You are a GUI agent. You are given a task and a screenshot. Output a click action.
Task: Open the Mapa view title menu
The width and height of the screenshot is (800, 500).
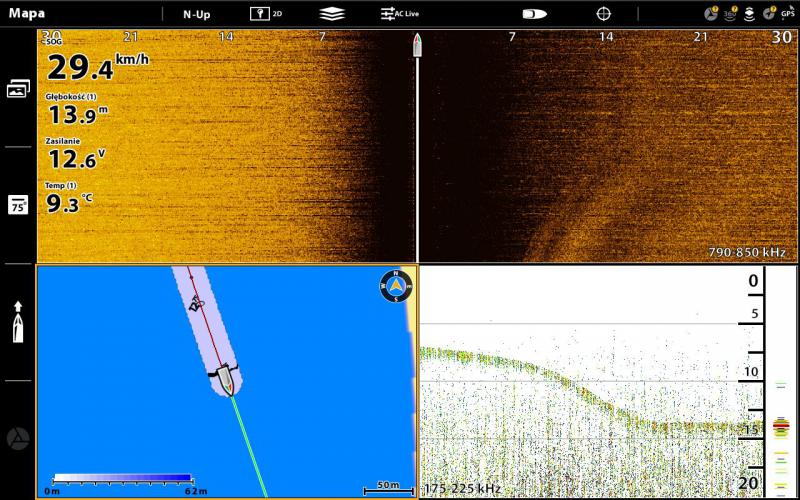[x=27, y=14]
